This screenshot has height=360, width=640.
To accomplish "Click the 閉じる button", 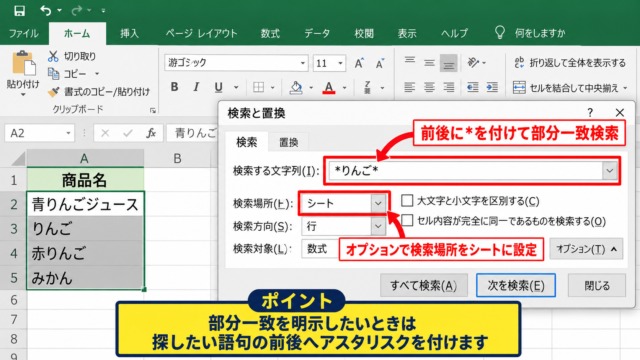I will click(x=597, y=285).
